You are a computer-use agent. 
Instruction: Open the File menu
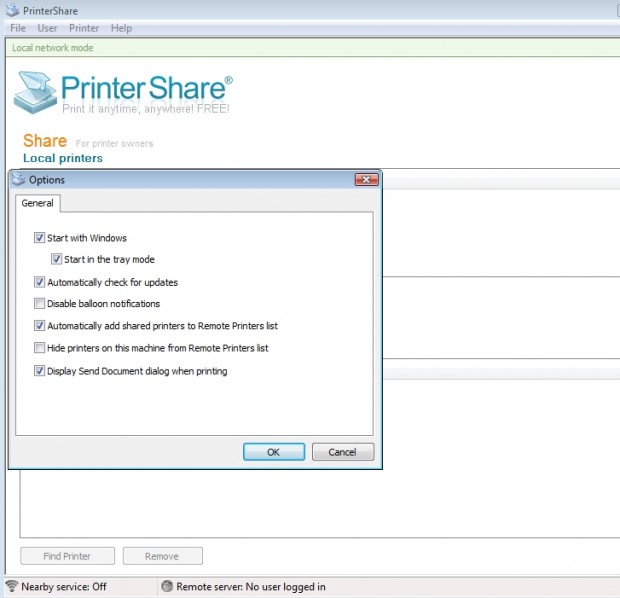pos(18,28)
